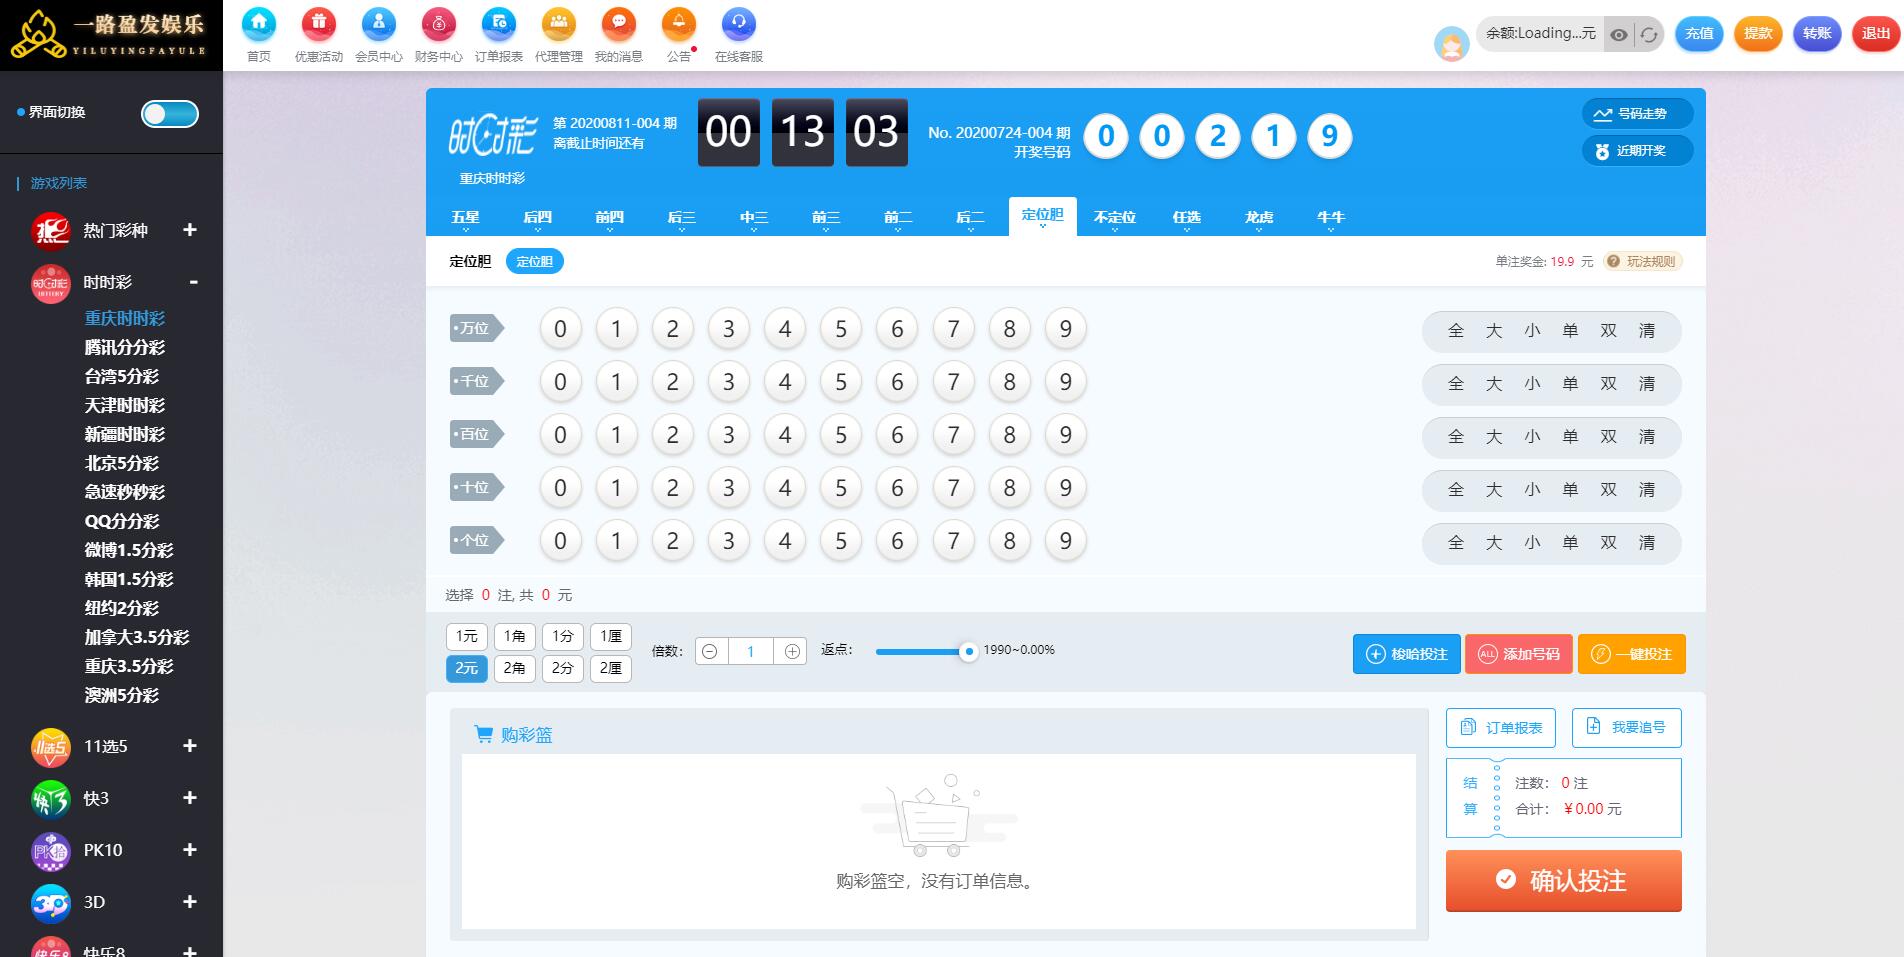Select the 2分 unit option

[563, 668]
